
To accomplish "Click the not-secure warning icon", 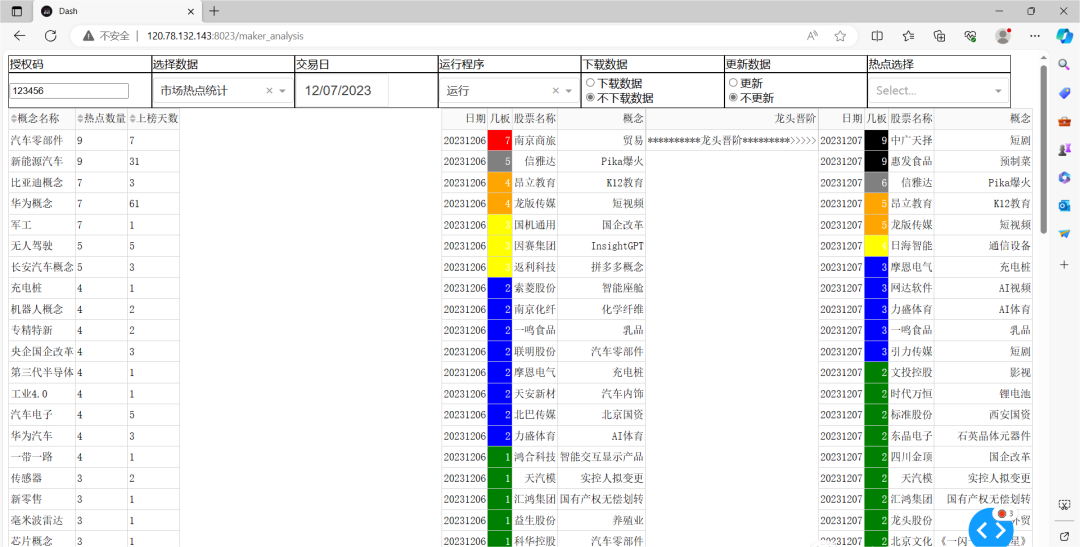I will pos(88,36).
